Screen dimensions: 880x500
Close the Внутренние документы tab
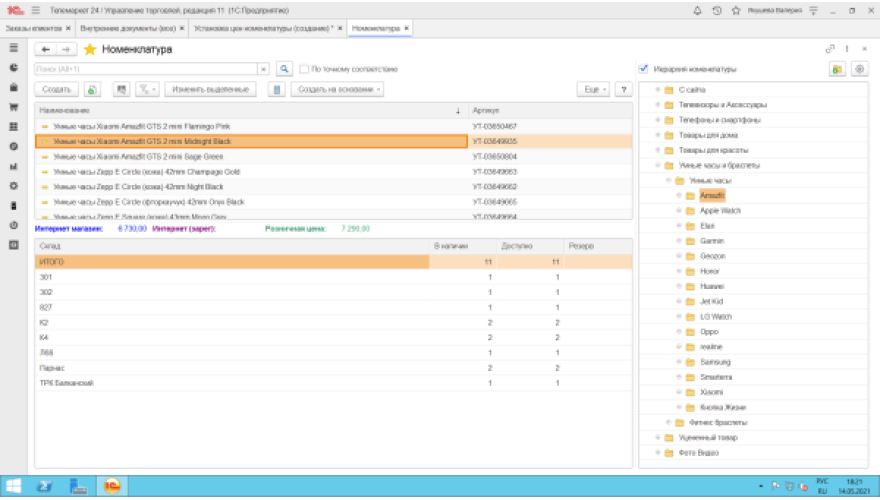click(182, 28)
